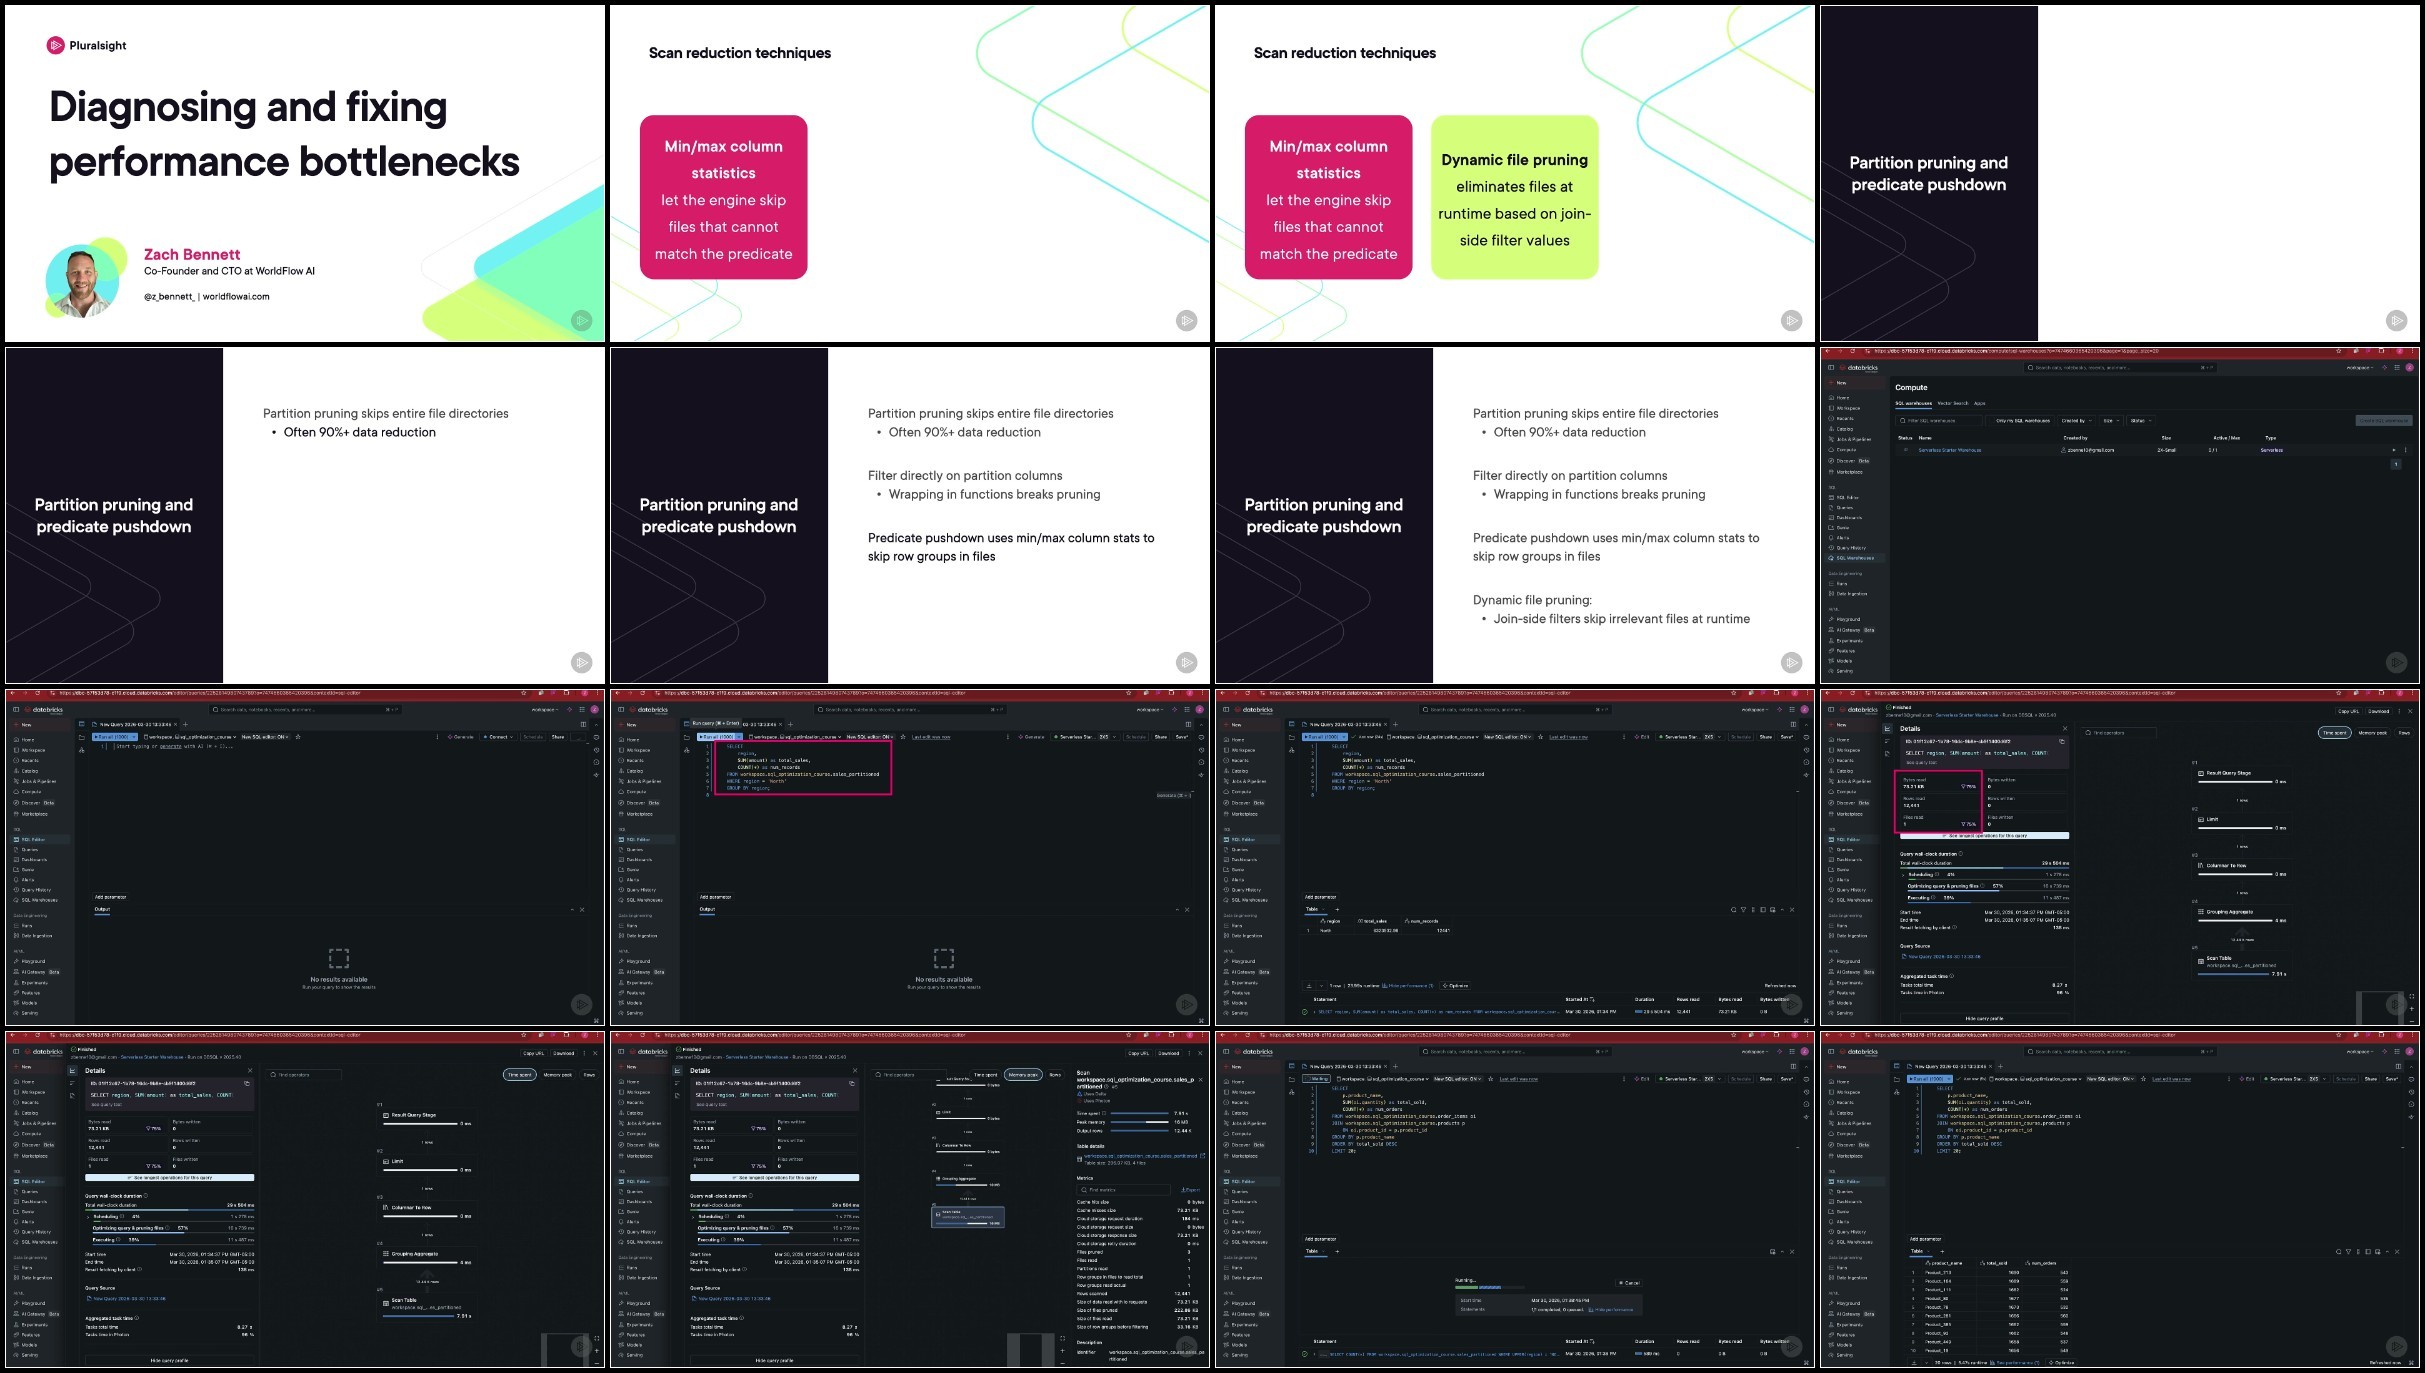Click plus new-tab icon in Running query frame
Image resolution: width=2425 pixels, height=1373 pixels.
coord(1395,1066)
